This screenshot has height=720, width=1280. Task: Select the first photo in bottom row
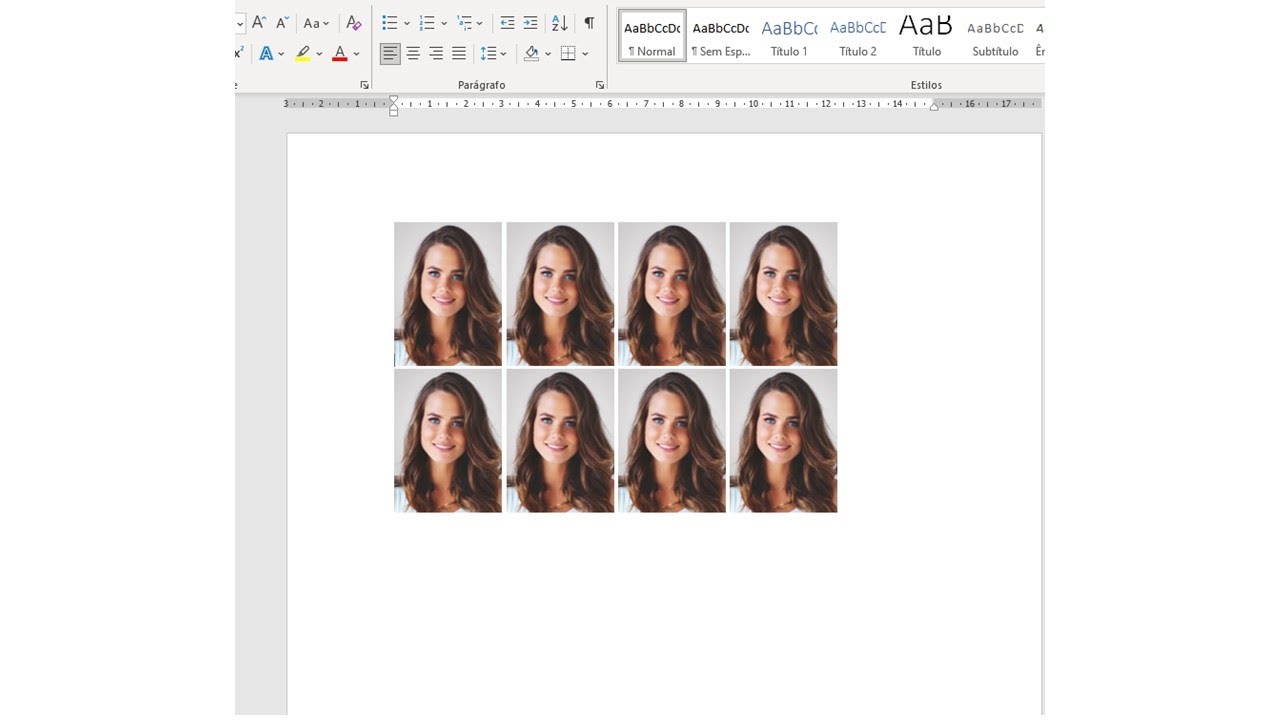coord(448,441)
